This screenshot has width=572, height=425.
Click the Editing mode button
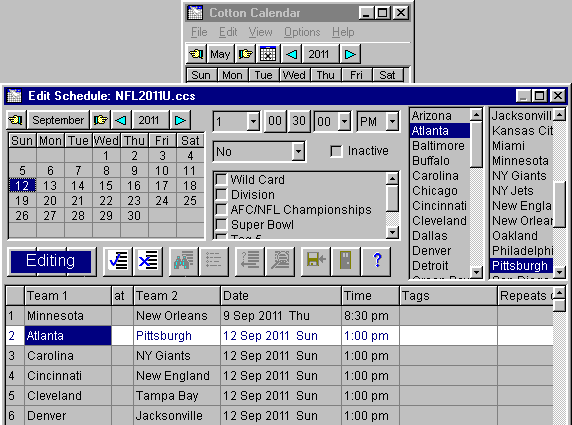click(x=51, y=261)
